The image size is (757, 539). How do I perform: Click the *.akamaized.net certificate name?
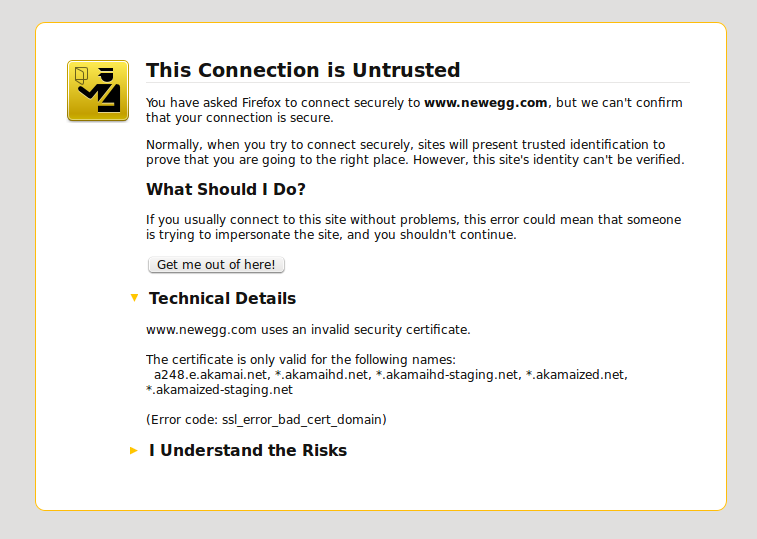coord(575,375)
